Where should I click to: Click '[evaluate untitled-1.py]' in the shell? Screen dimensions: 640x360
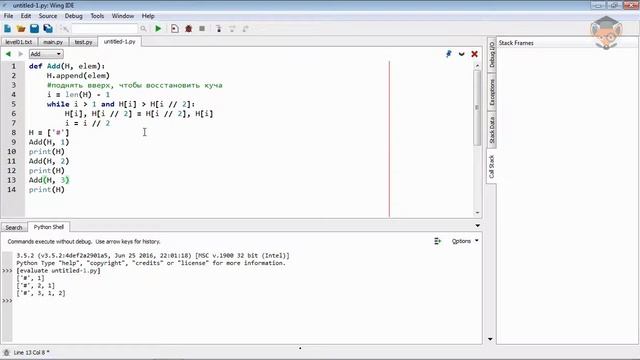point(58,271)
